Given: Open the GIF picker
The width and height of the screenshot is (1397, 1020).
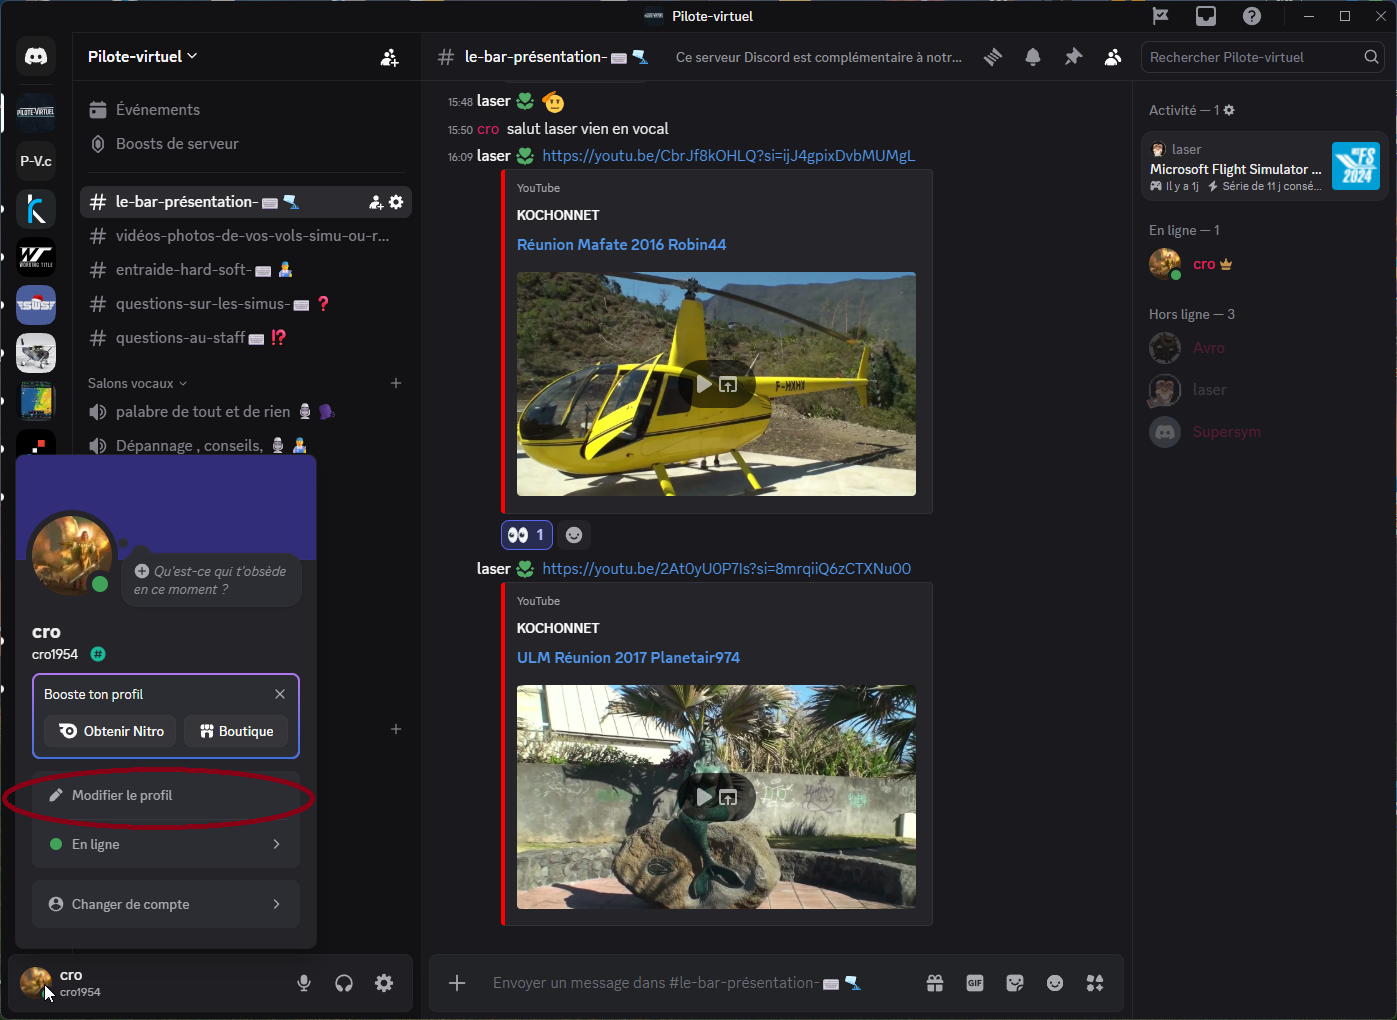Looking at the screenshot, I should pos(975,983).
